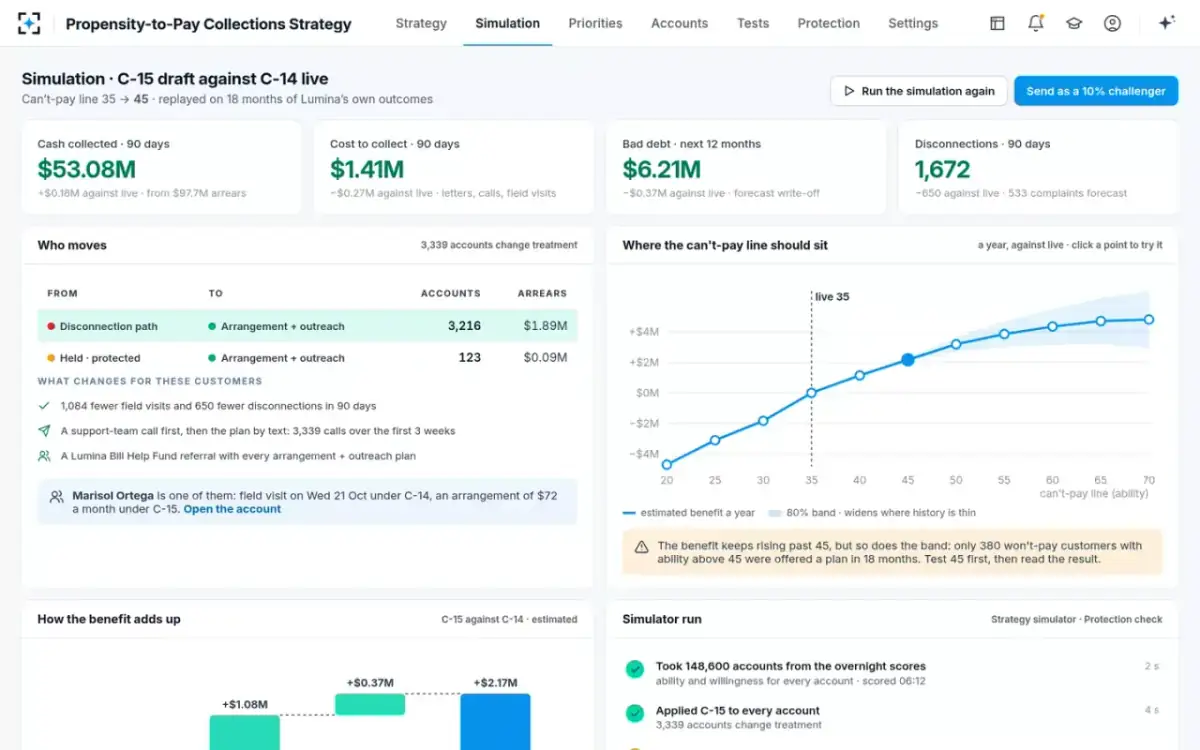Image resolution: width=1200 pixels, height=750 pixels.
Task: Click the chart point at can't-pay line 40
Action: click(x=859, y=376)
